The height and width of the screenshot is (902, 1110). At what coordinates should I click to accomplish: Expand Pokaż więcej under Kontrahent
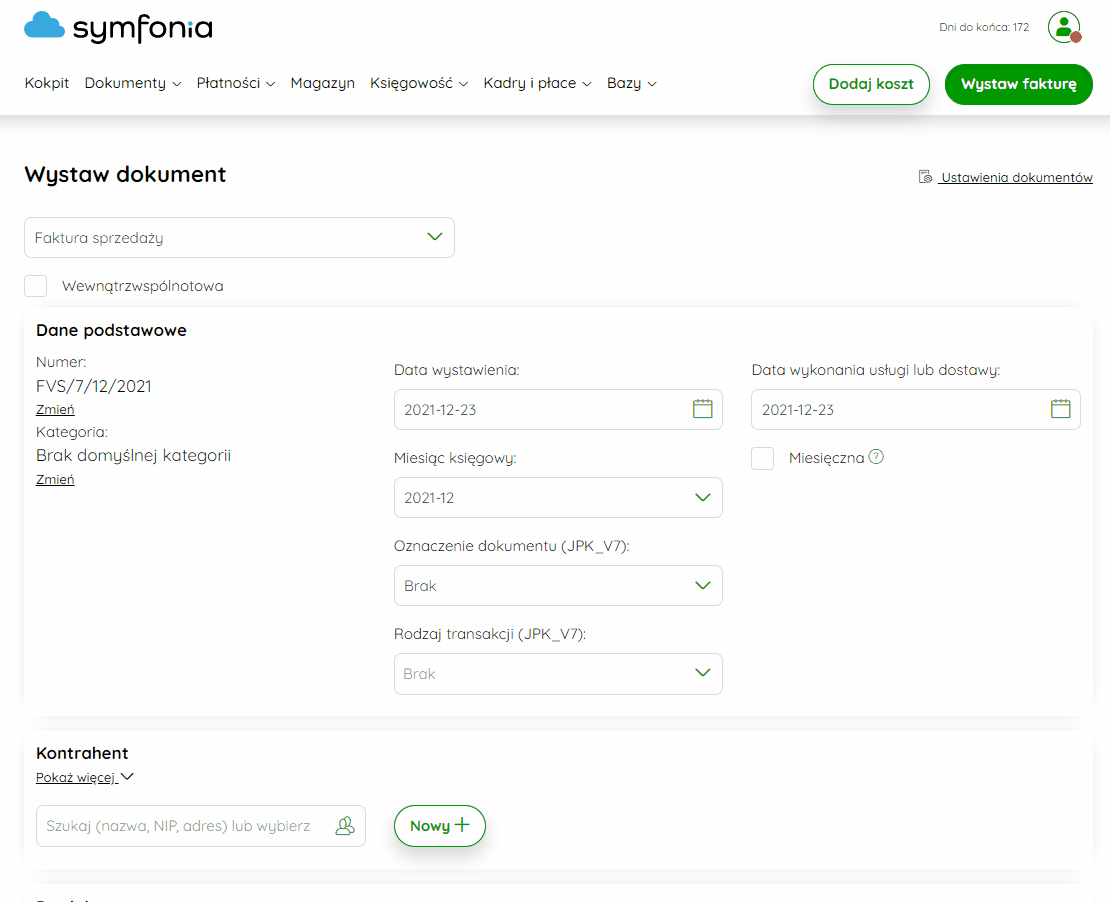tap(84, 777)
